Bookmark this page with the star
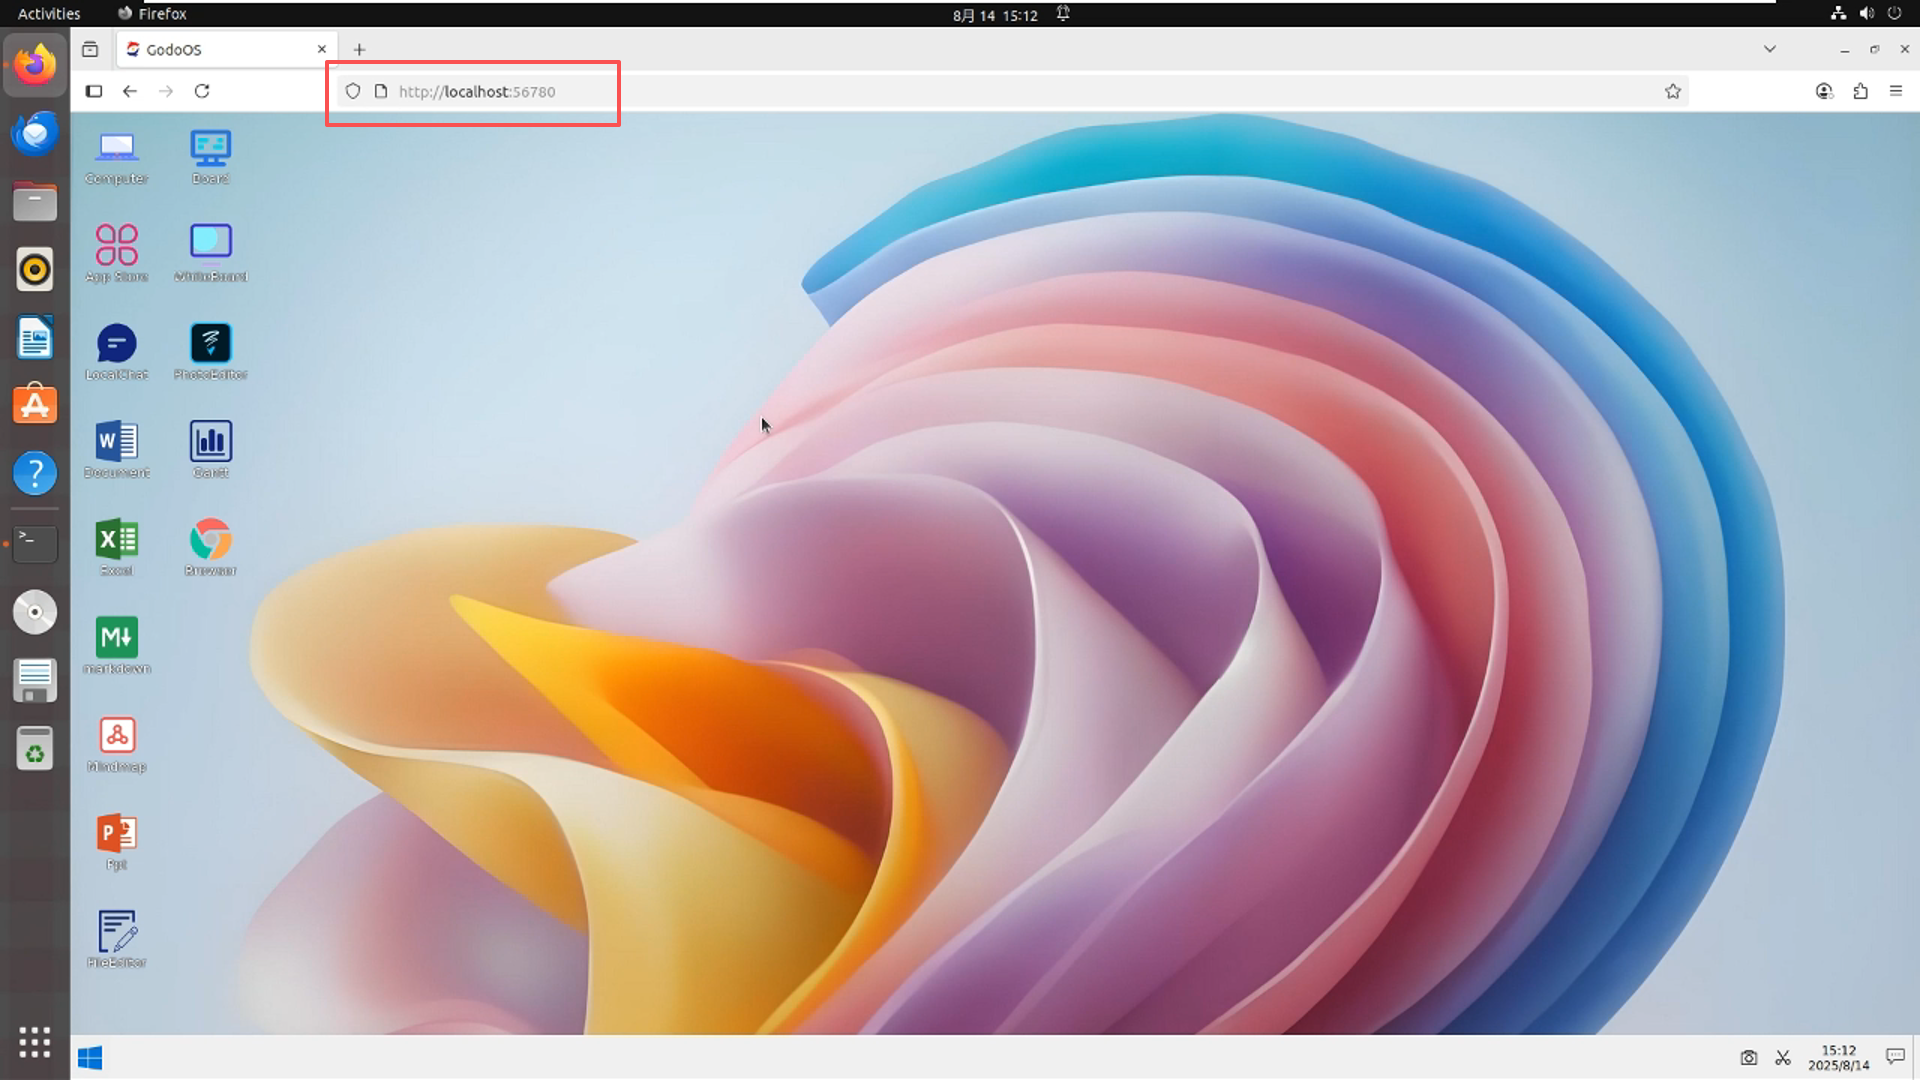 1673,91
